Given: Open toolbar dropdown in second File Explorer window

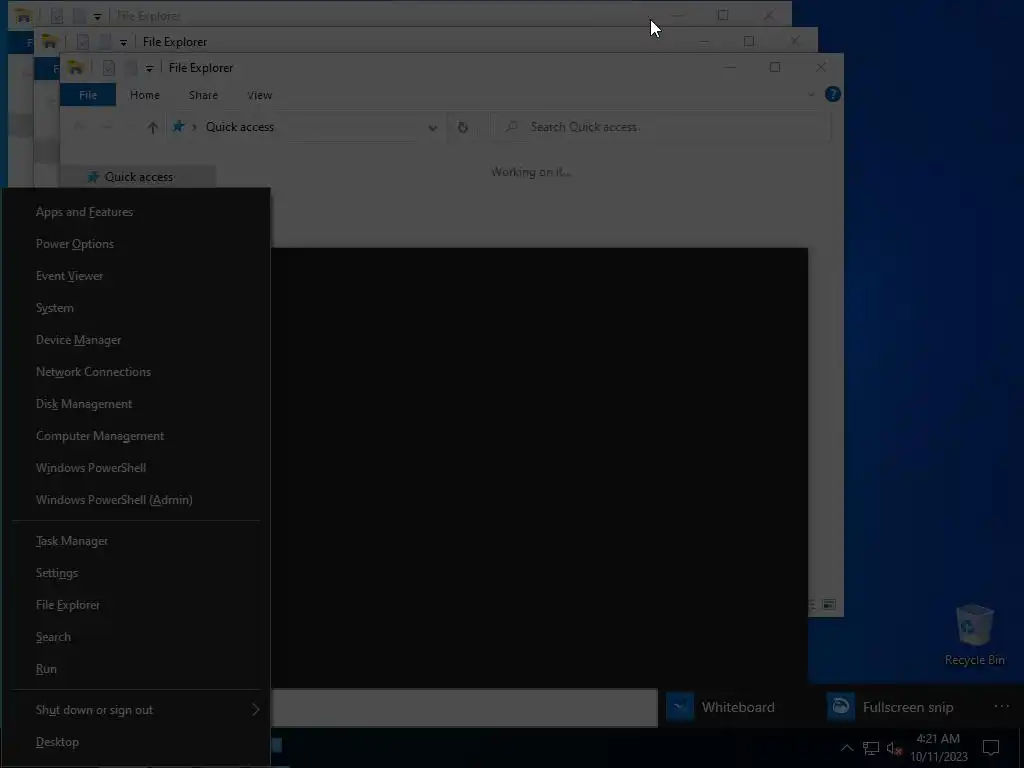Looking at the screenshot, I should point(123,42).
